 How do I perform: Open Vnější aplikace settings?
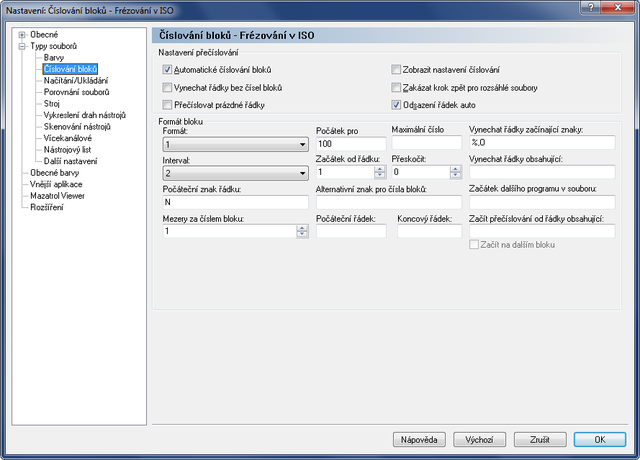pyautogui.click(x=56, y=184)
